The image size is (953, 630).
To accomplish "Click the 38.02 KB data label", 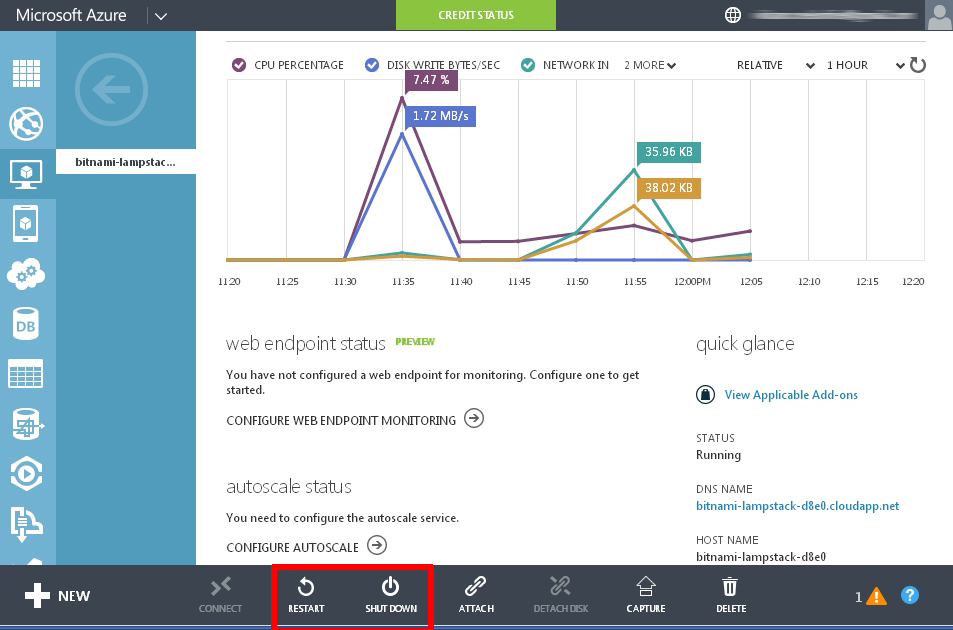I will [x=669, y=188].
